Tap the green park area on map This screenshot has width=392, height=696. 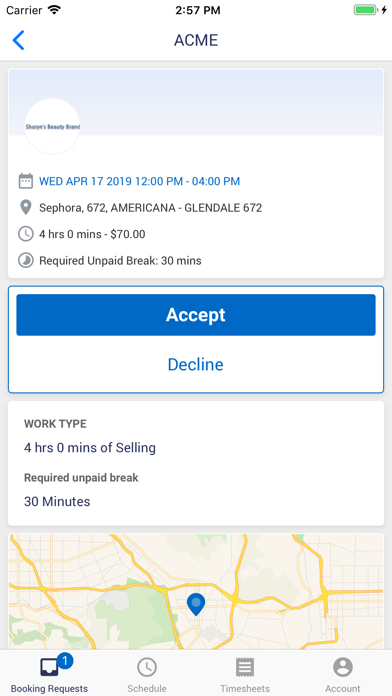tap(133, 608)
